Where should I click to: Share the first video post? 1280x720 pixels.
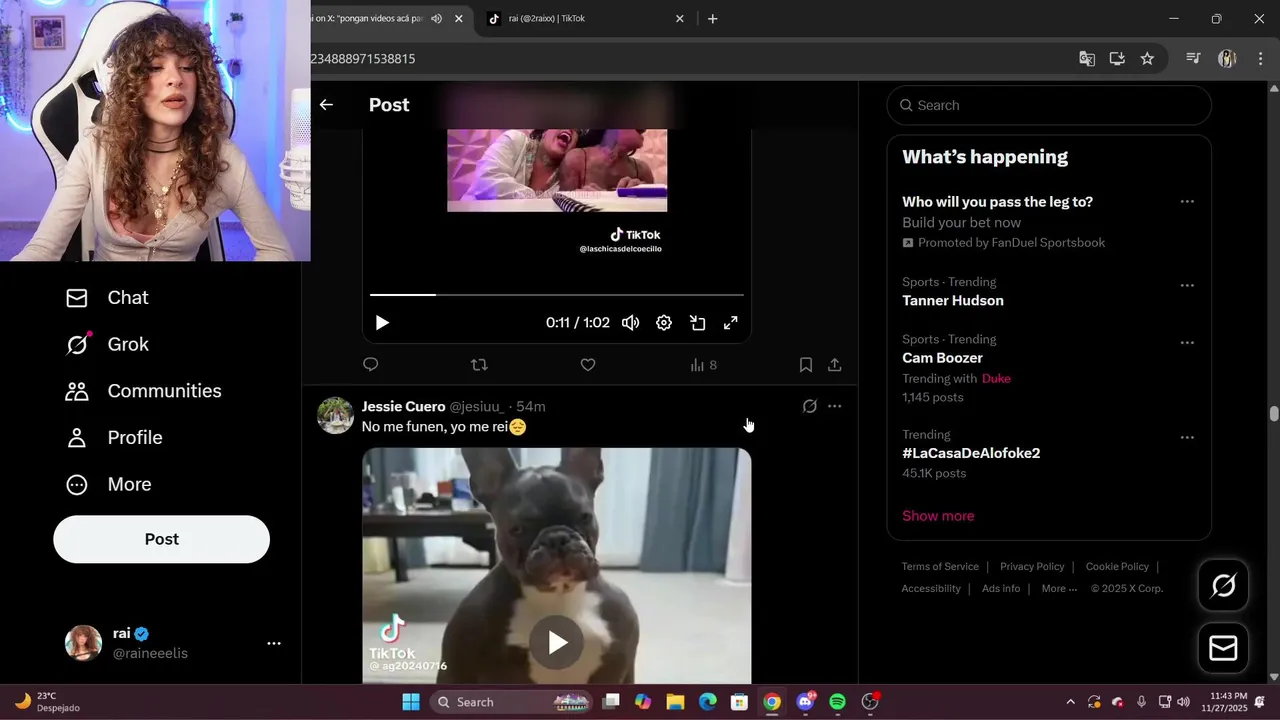(x=835, y=365)
